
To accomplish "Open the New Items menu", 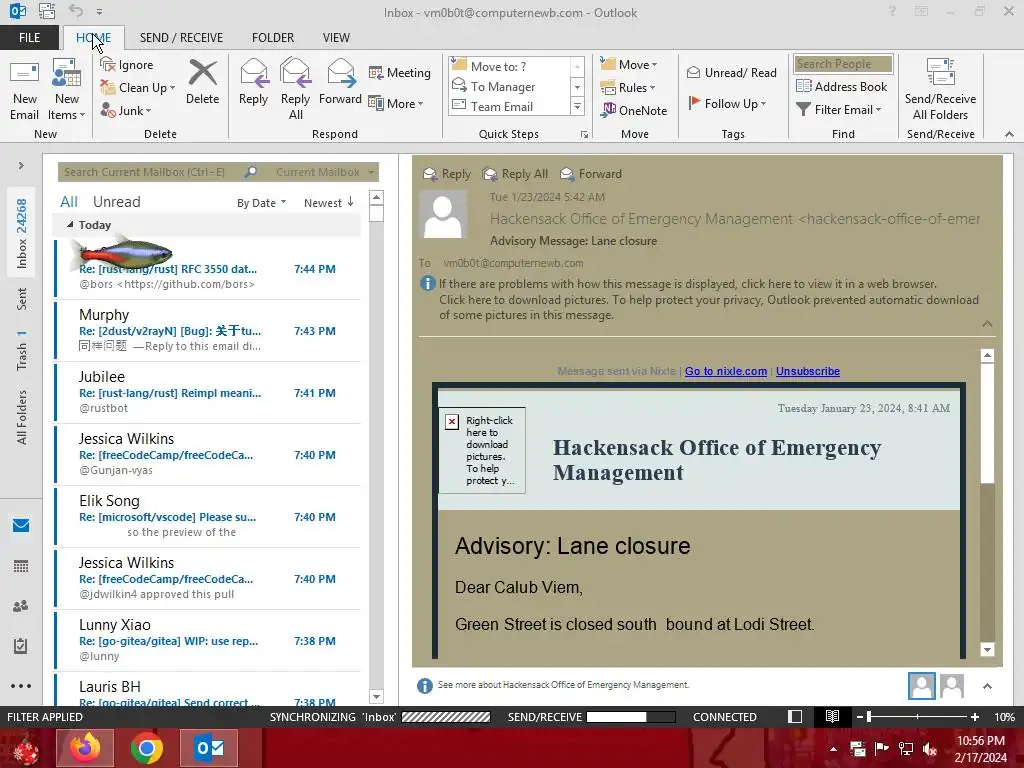I will click(67, 90).
